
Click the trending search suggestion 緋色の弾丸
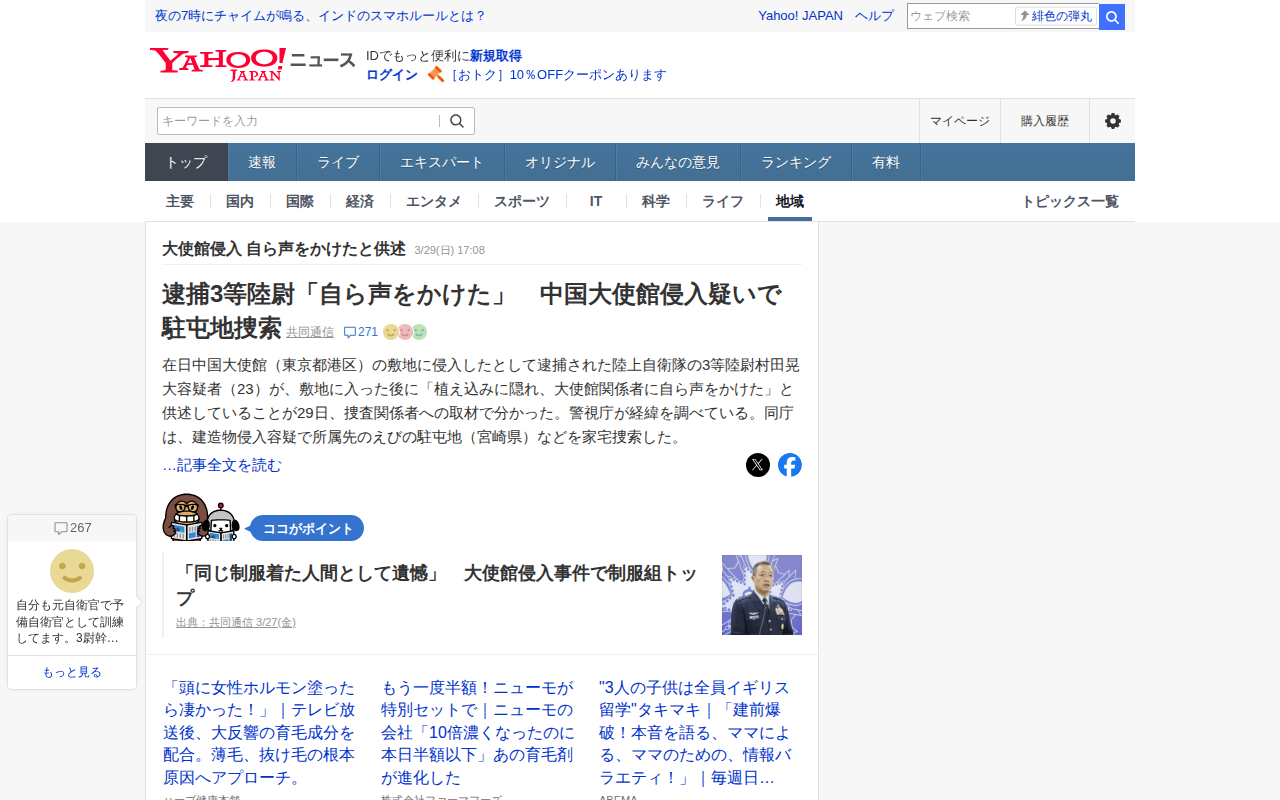[1056, 16]
